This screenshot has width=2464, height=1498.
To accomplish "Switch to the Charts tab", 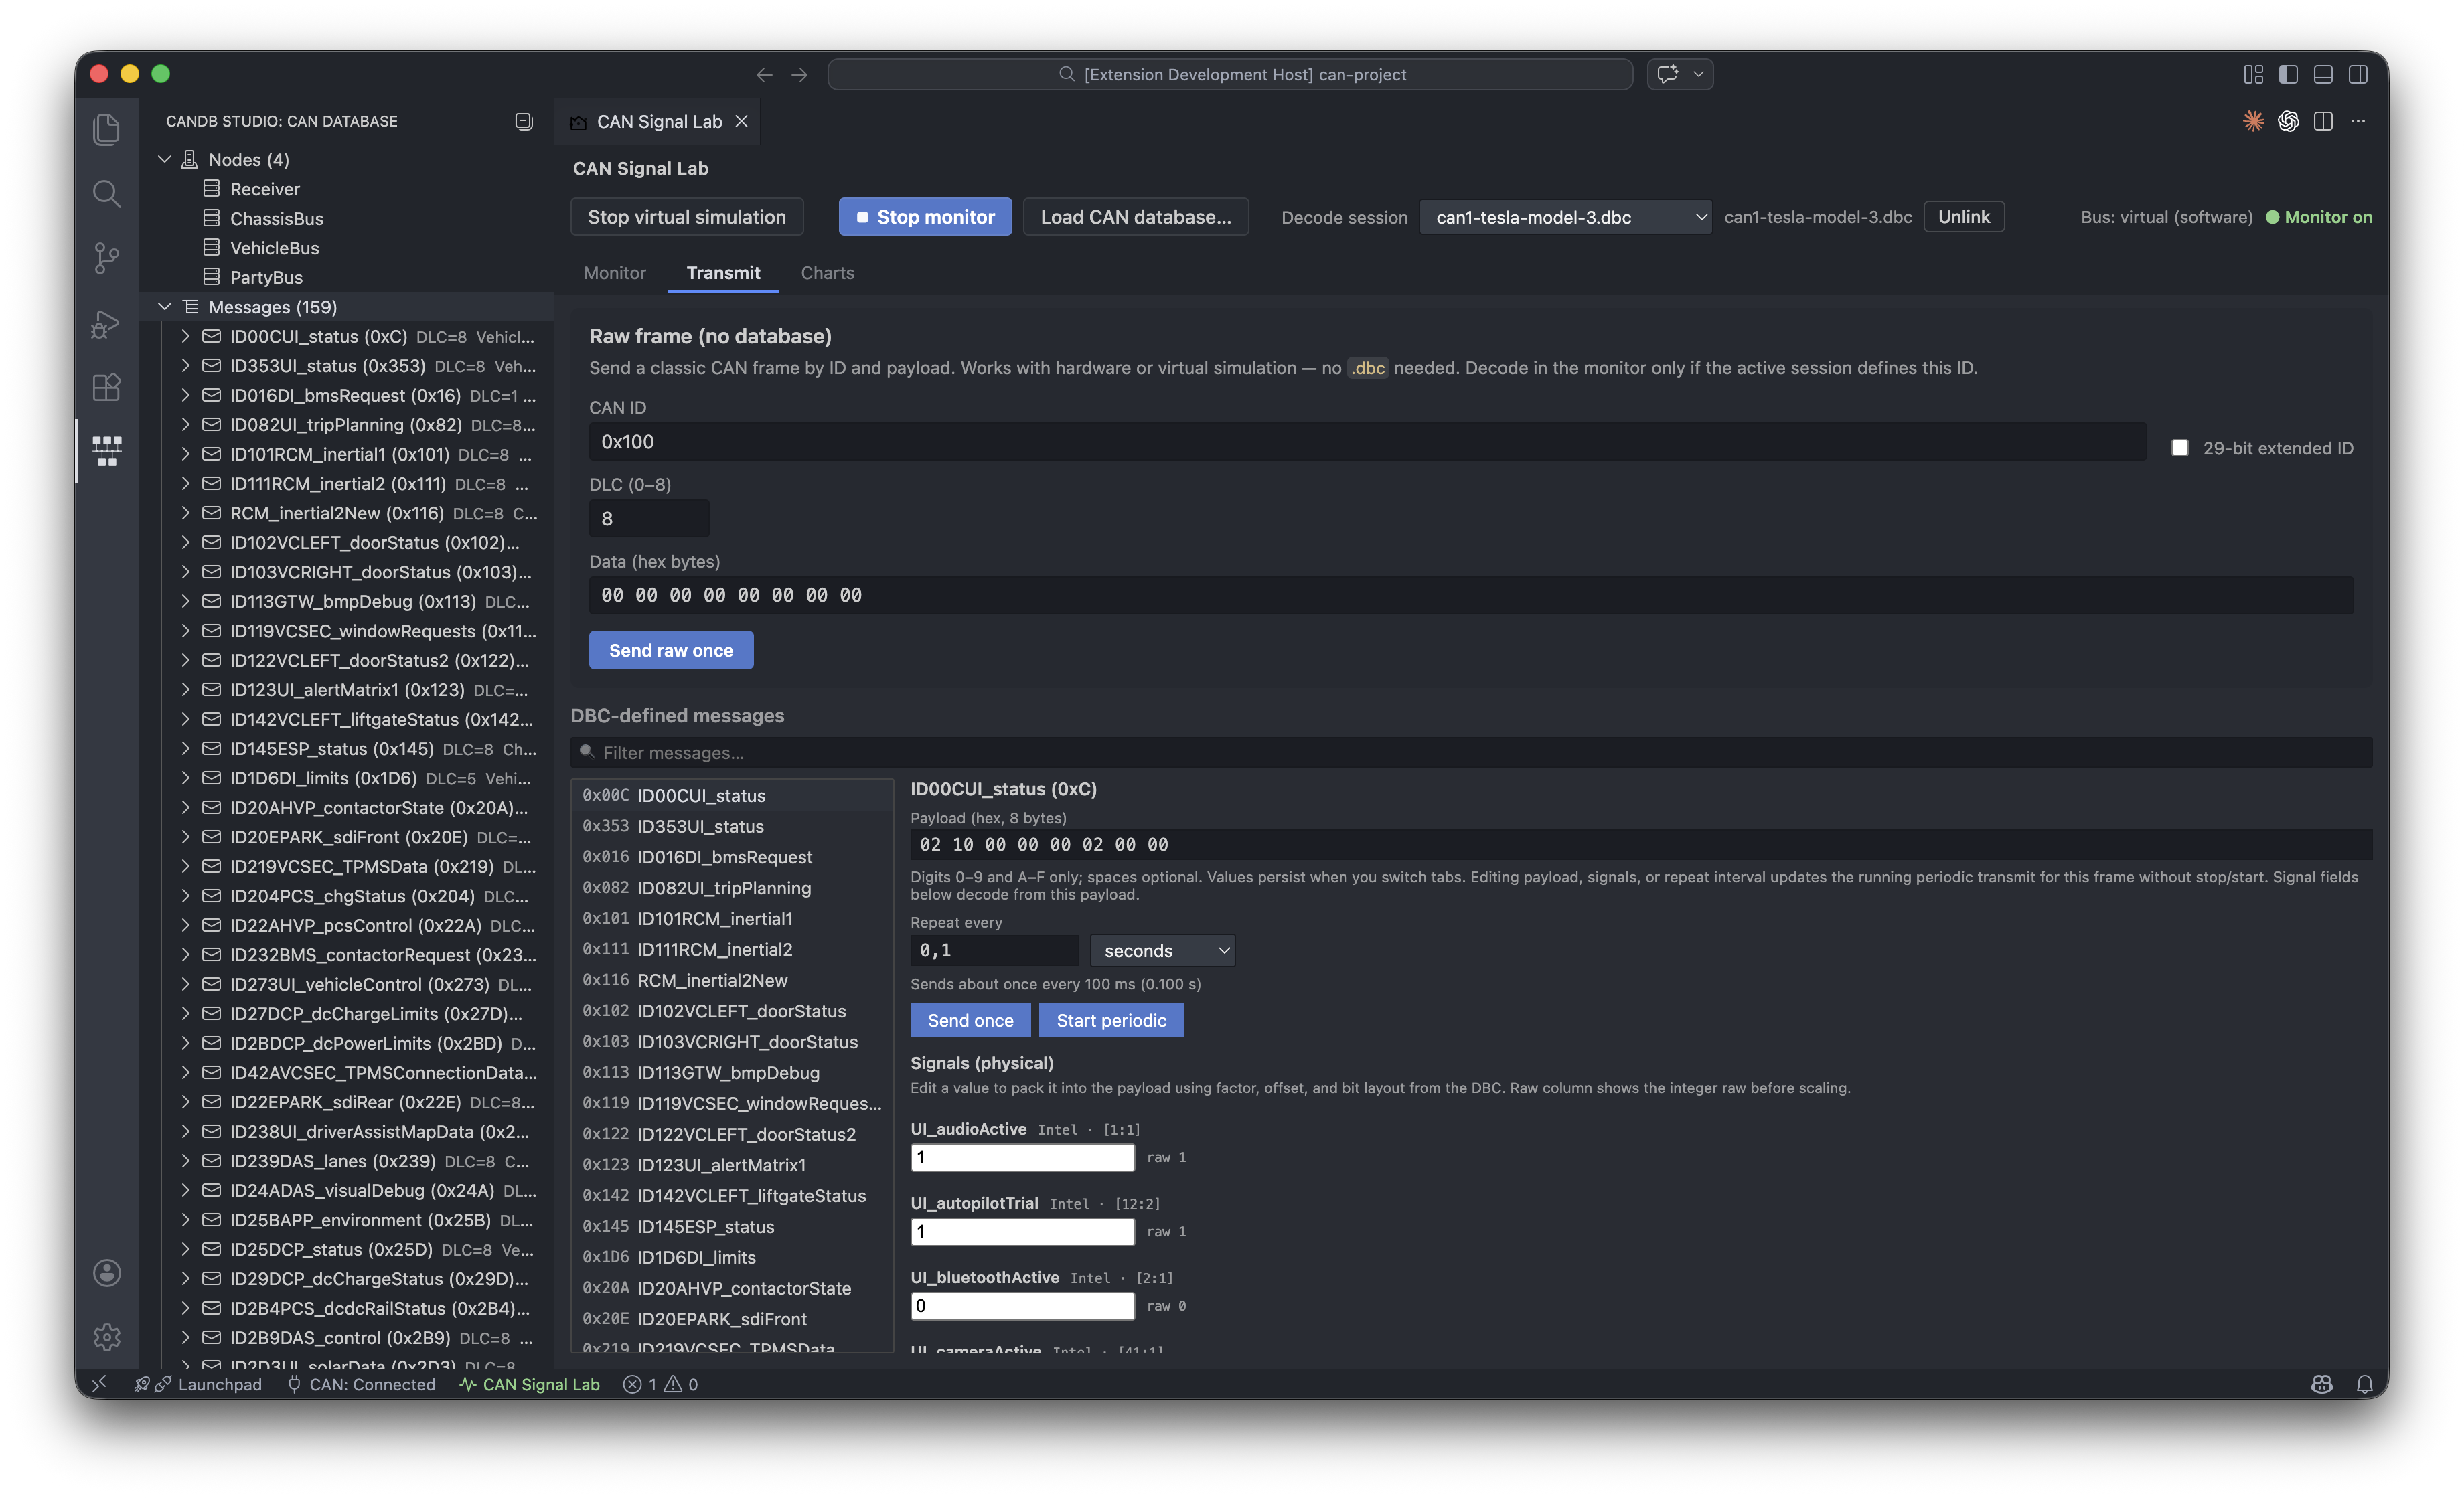I will pyautogui.click(x=827, y=273).
